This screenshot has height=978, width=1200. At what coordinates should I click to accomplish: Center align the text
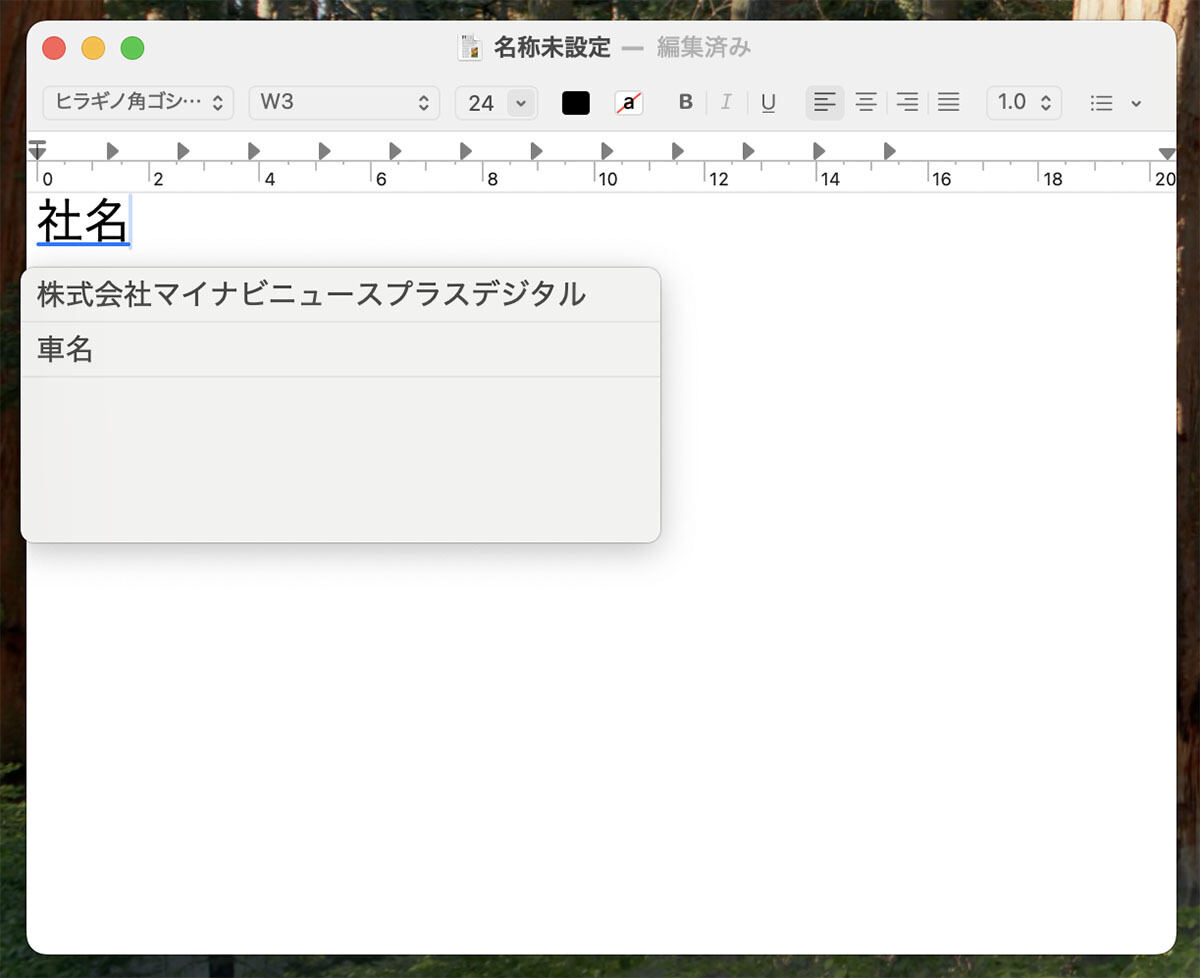(x=866, y=102)
